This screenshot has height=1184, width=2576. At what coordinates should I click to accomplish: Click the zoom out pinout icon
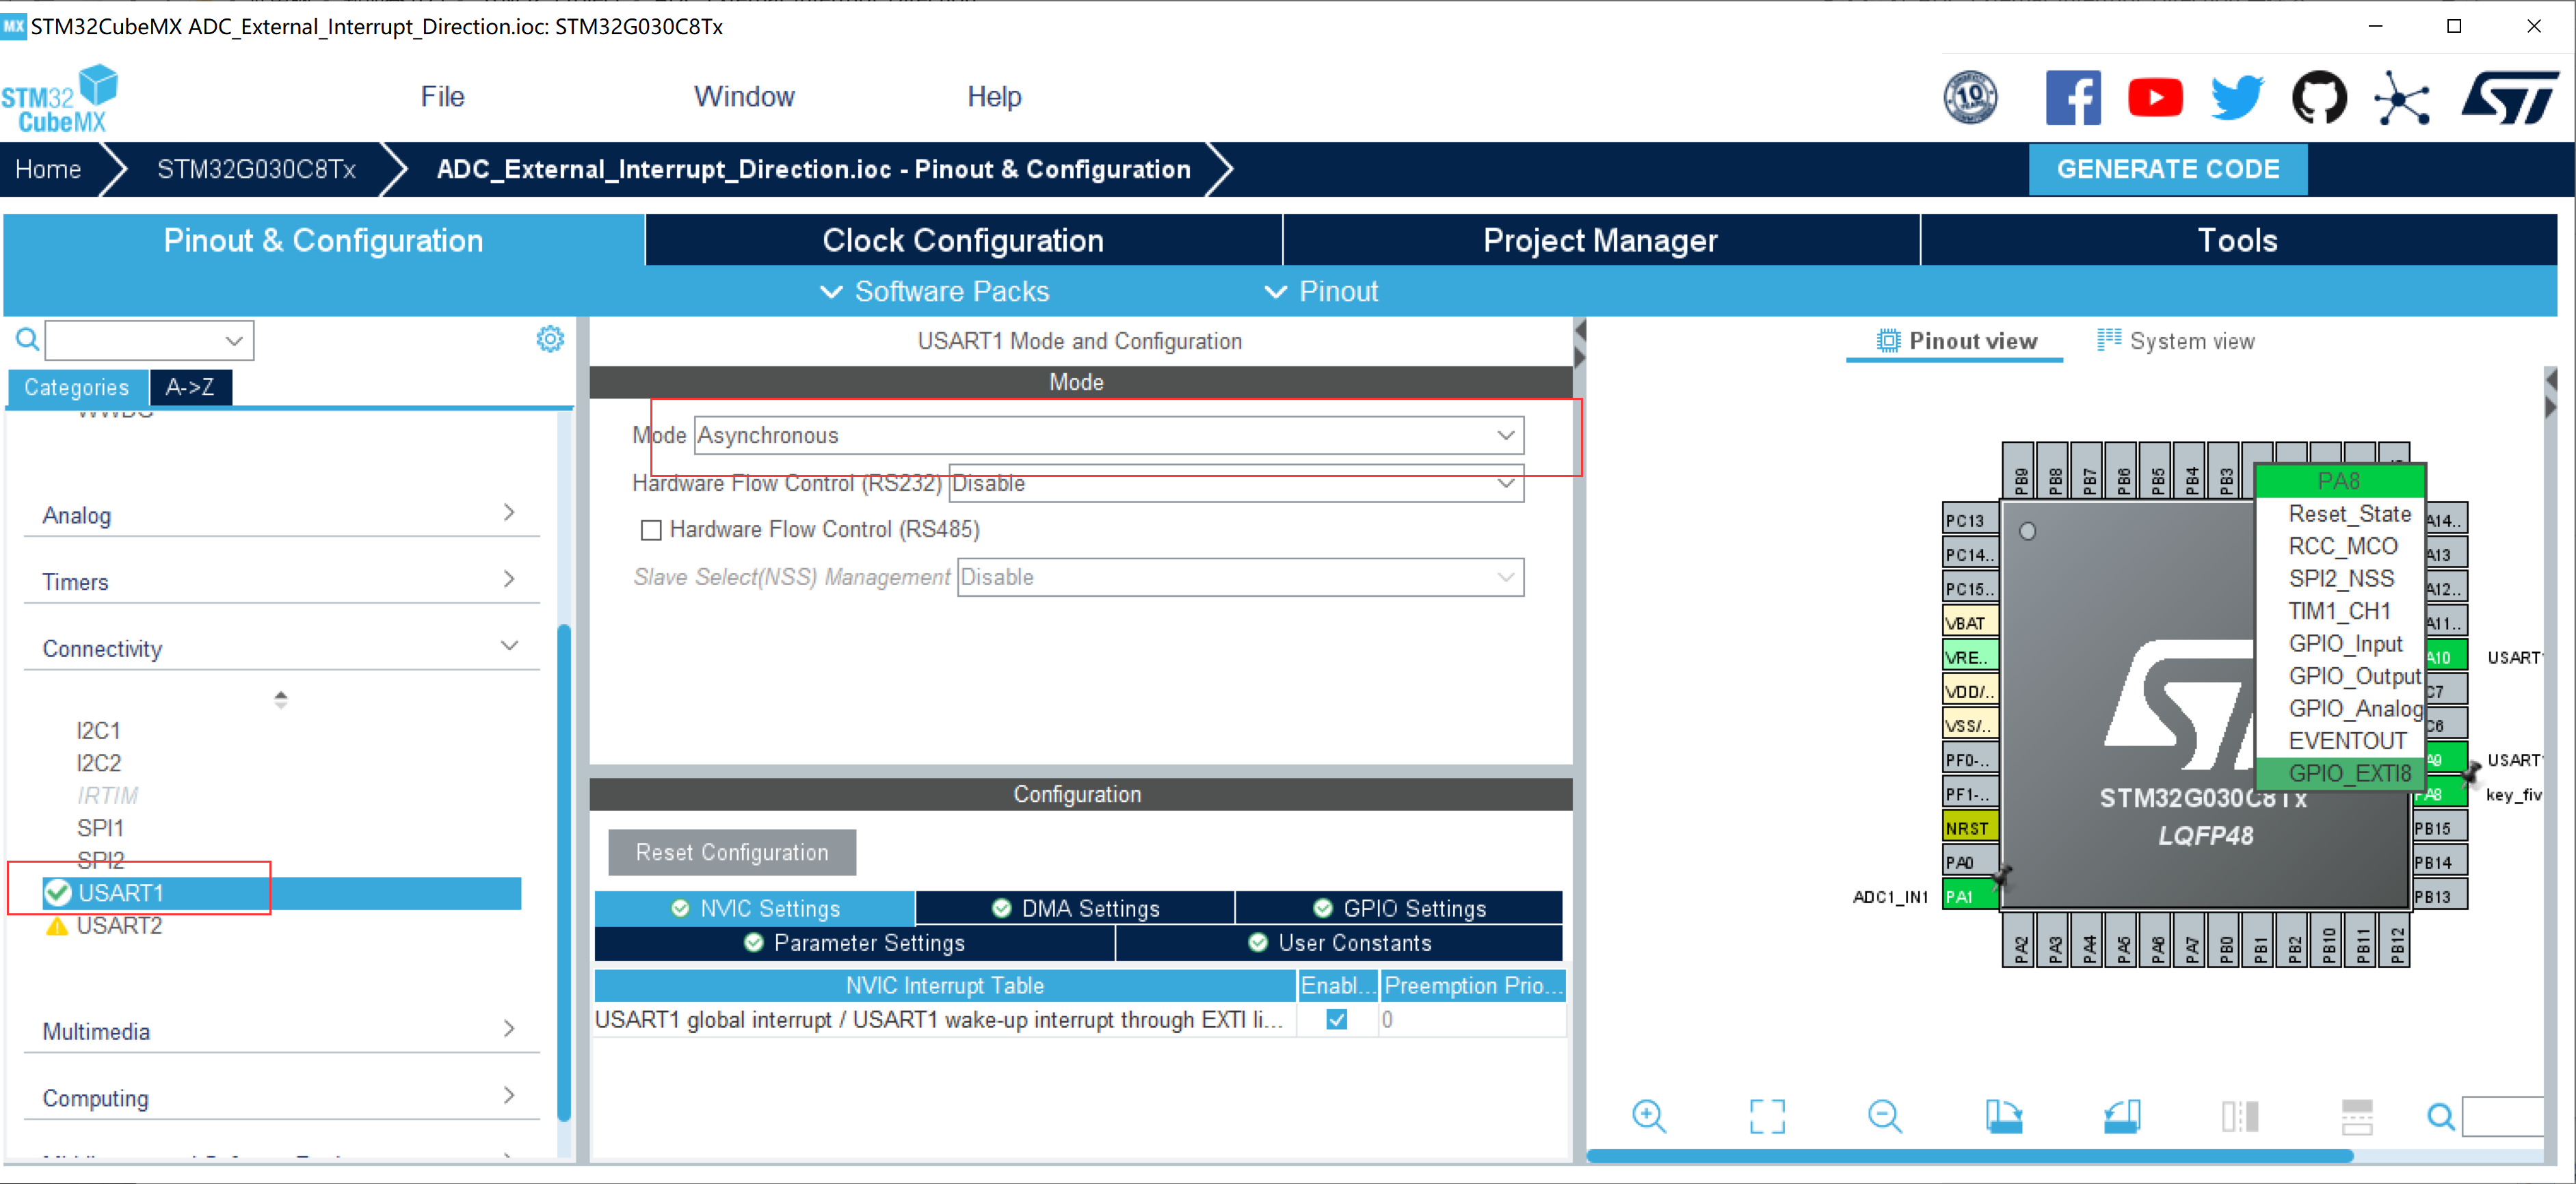tap(1884, 1115)
